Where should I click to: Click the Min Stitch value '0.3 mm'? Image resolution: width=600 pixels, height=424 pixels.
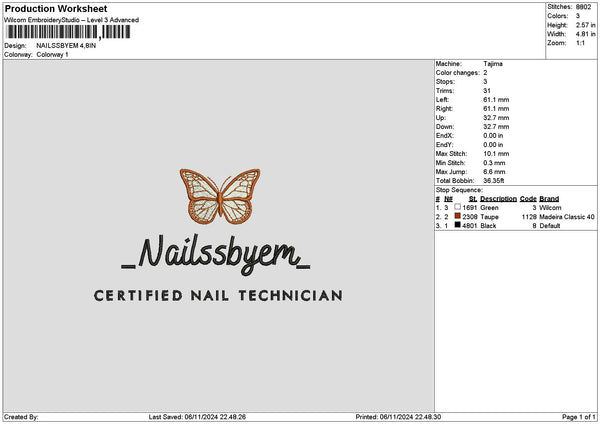494,163
